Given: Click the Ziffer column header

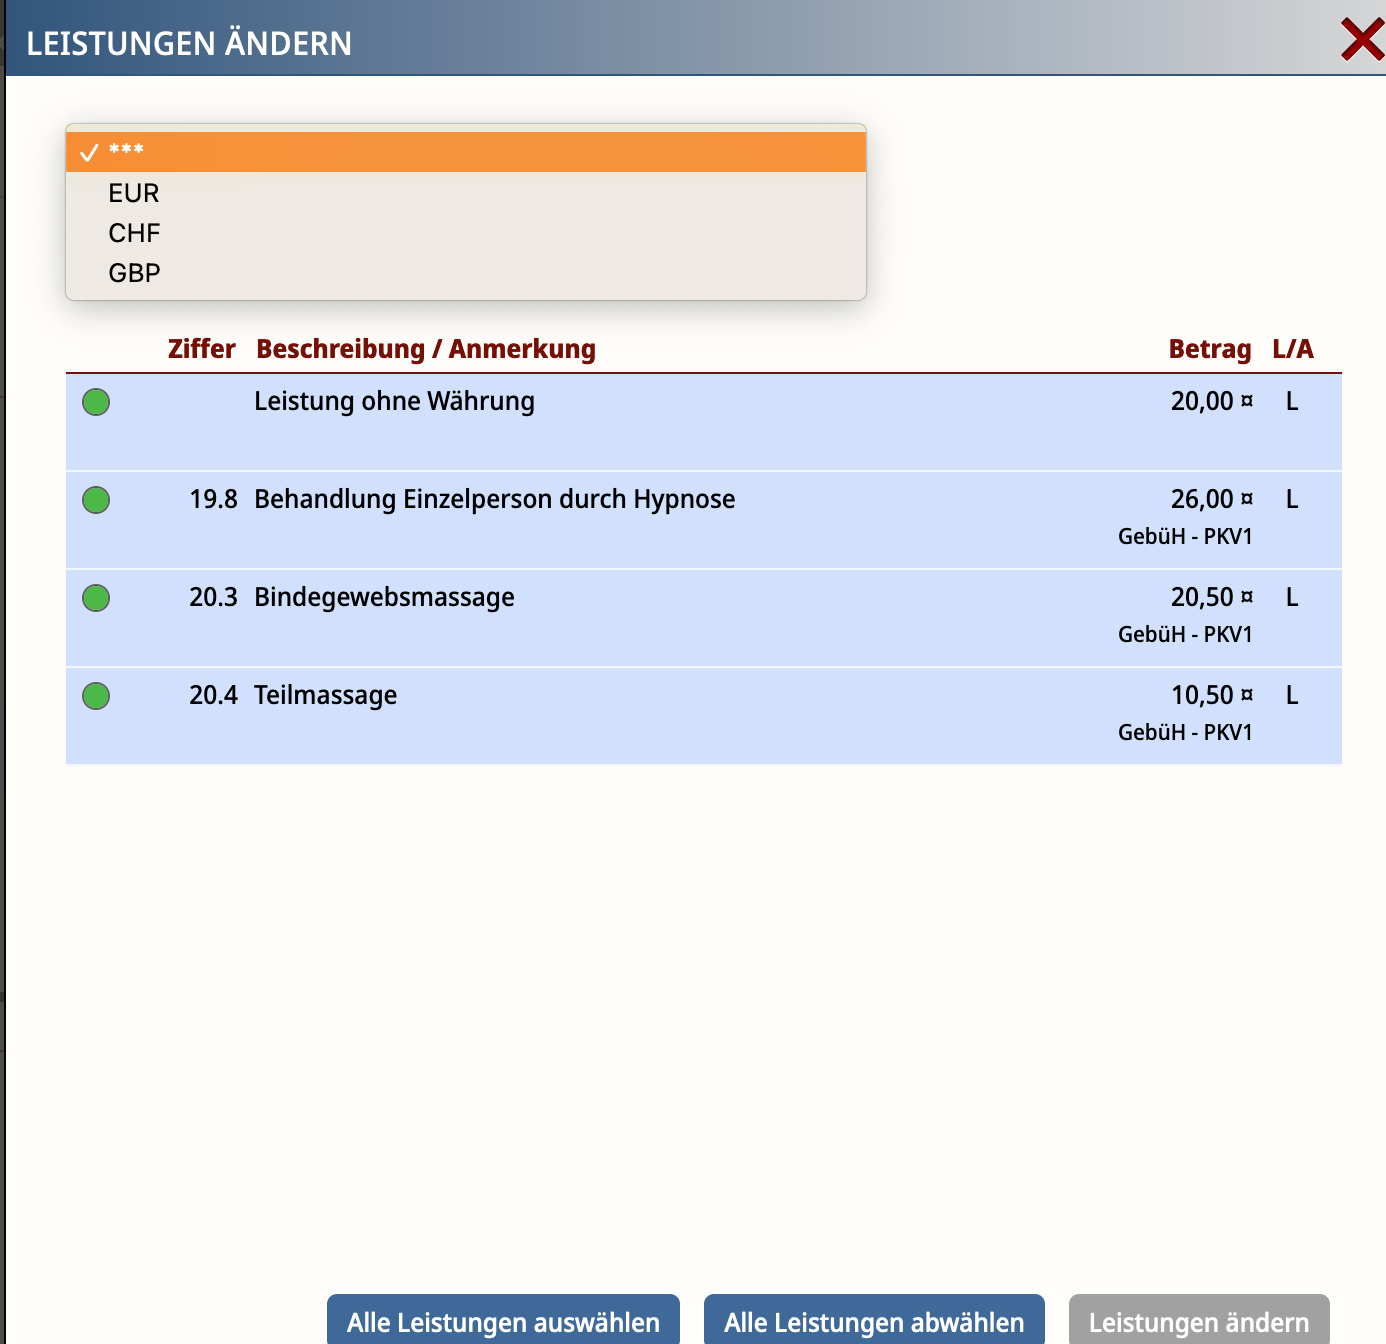Looking at the screenshot, I should point(201,349).
